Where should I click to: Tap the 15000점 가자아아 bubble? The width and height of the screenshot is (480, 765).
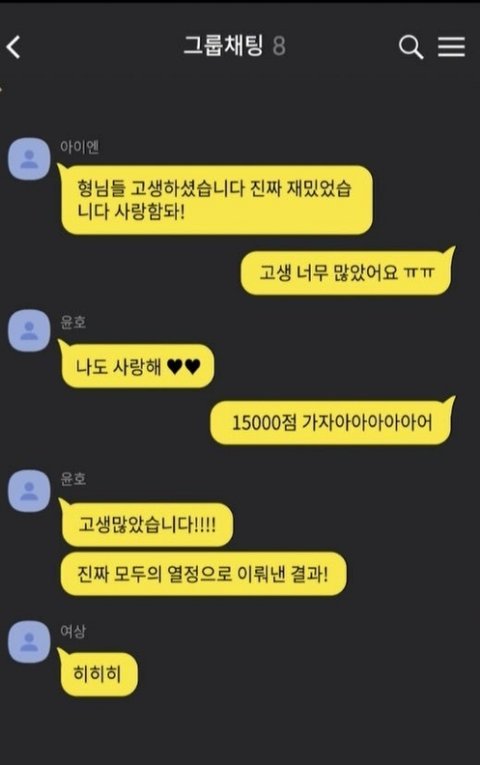click(x=332, y=422)
